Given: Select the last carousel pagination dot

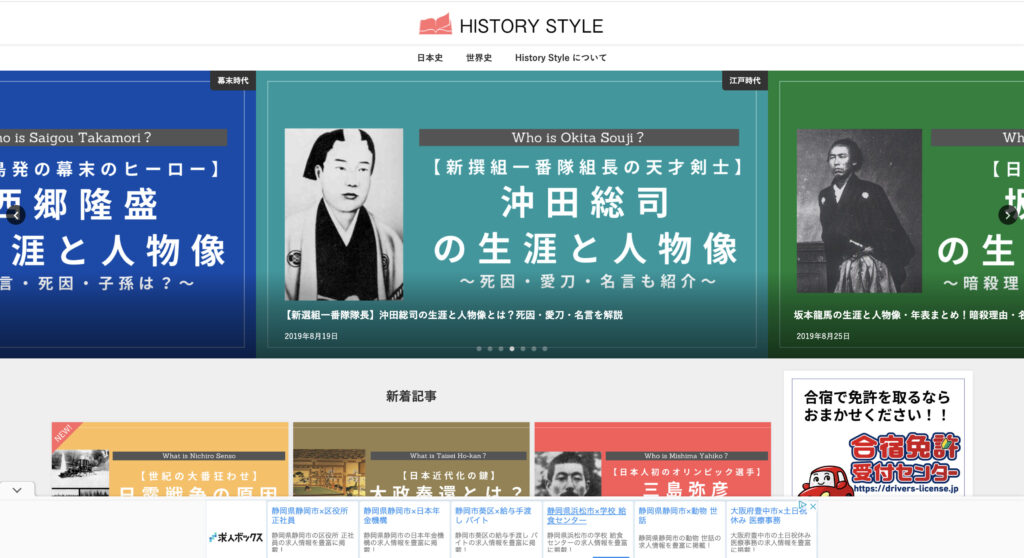Looking at the screenshot, I should point(545,349).
